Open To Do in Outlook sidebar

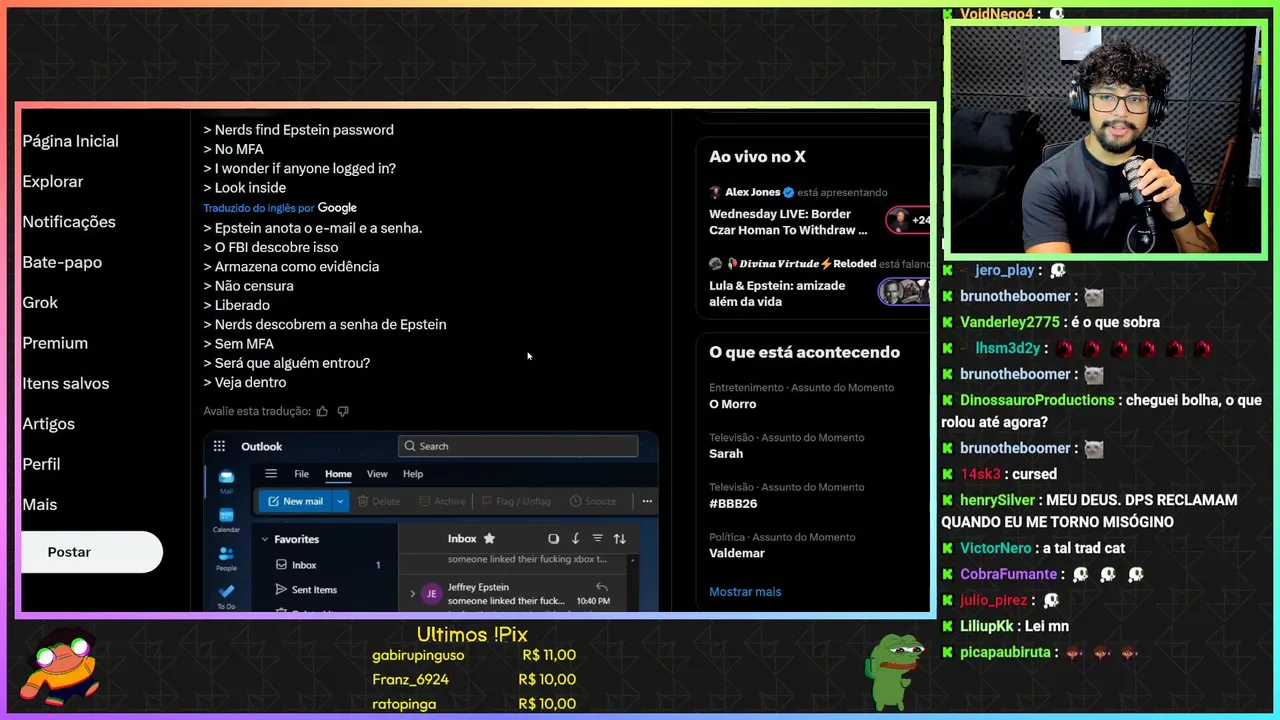226,596
